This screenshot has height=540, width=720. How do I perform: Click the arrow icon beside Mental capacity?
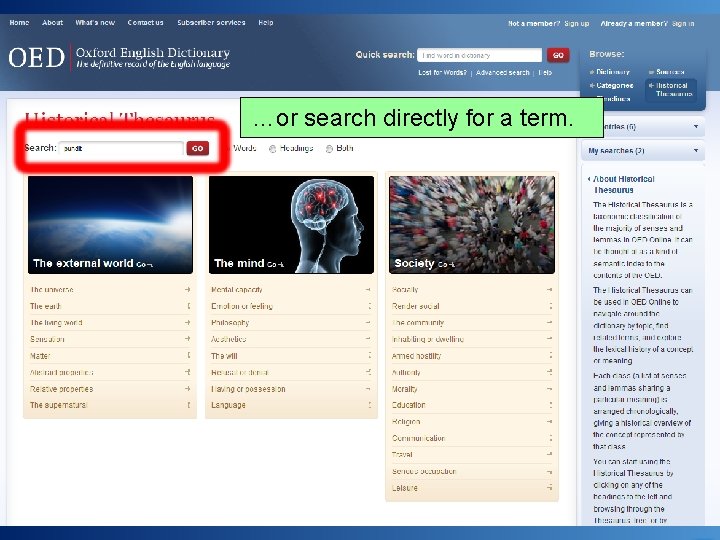point(368,290)
